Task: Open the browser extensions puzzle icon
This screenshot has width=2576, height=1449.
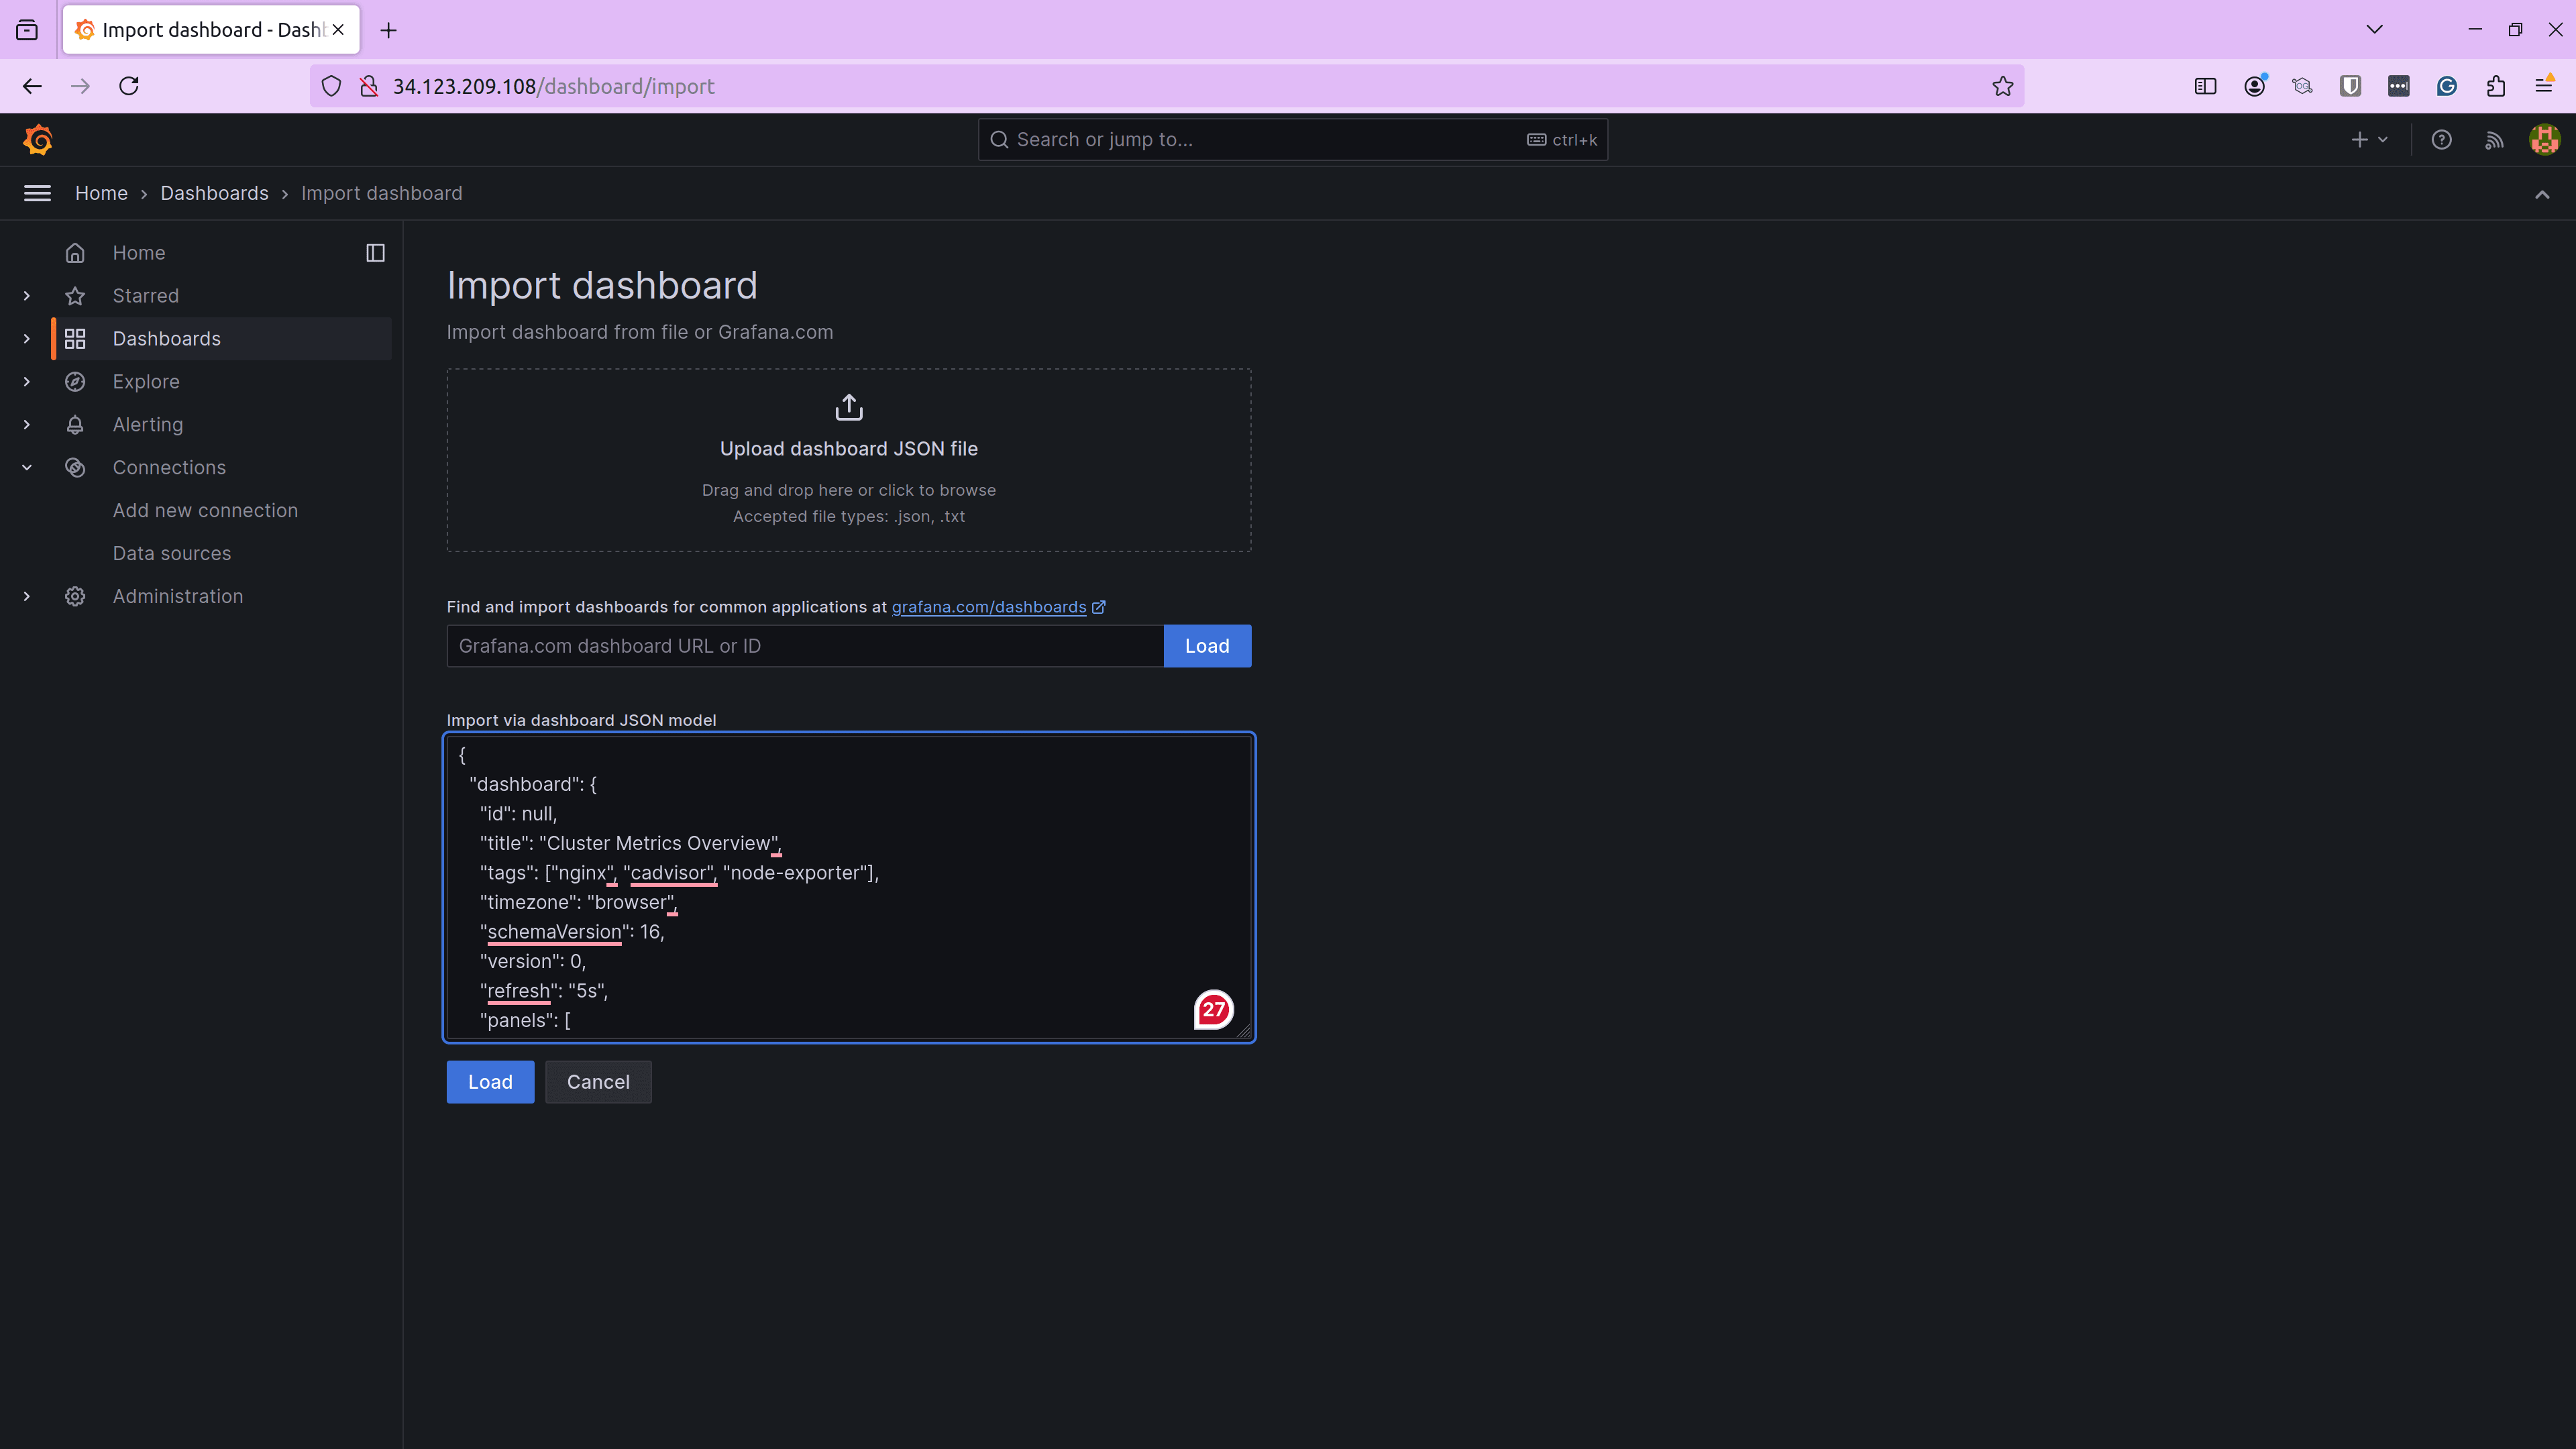Action: (x=2495, y=86)
